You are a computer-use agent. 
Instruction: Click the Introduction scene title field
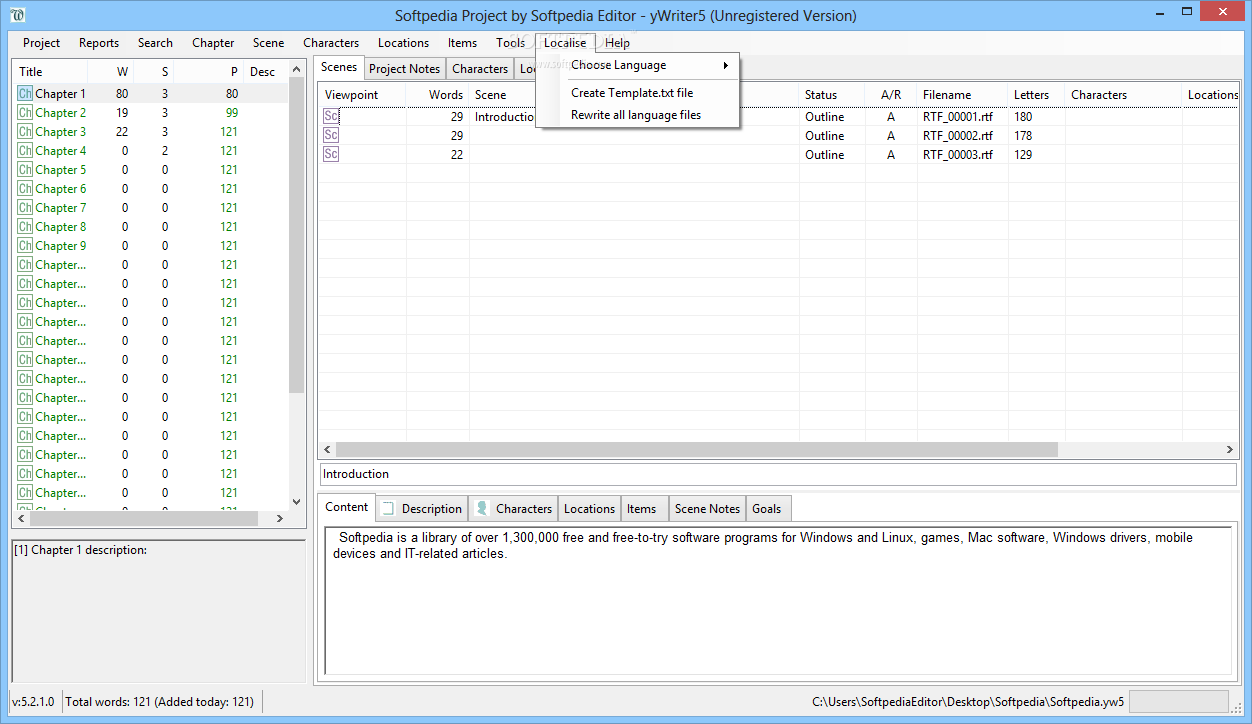click(x=778, y=474)
